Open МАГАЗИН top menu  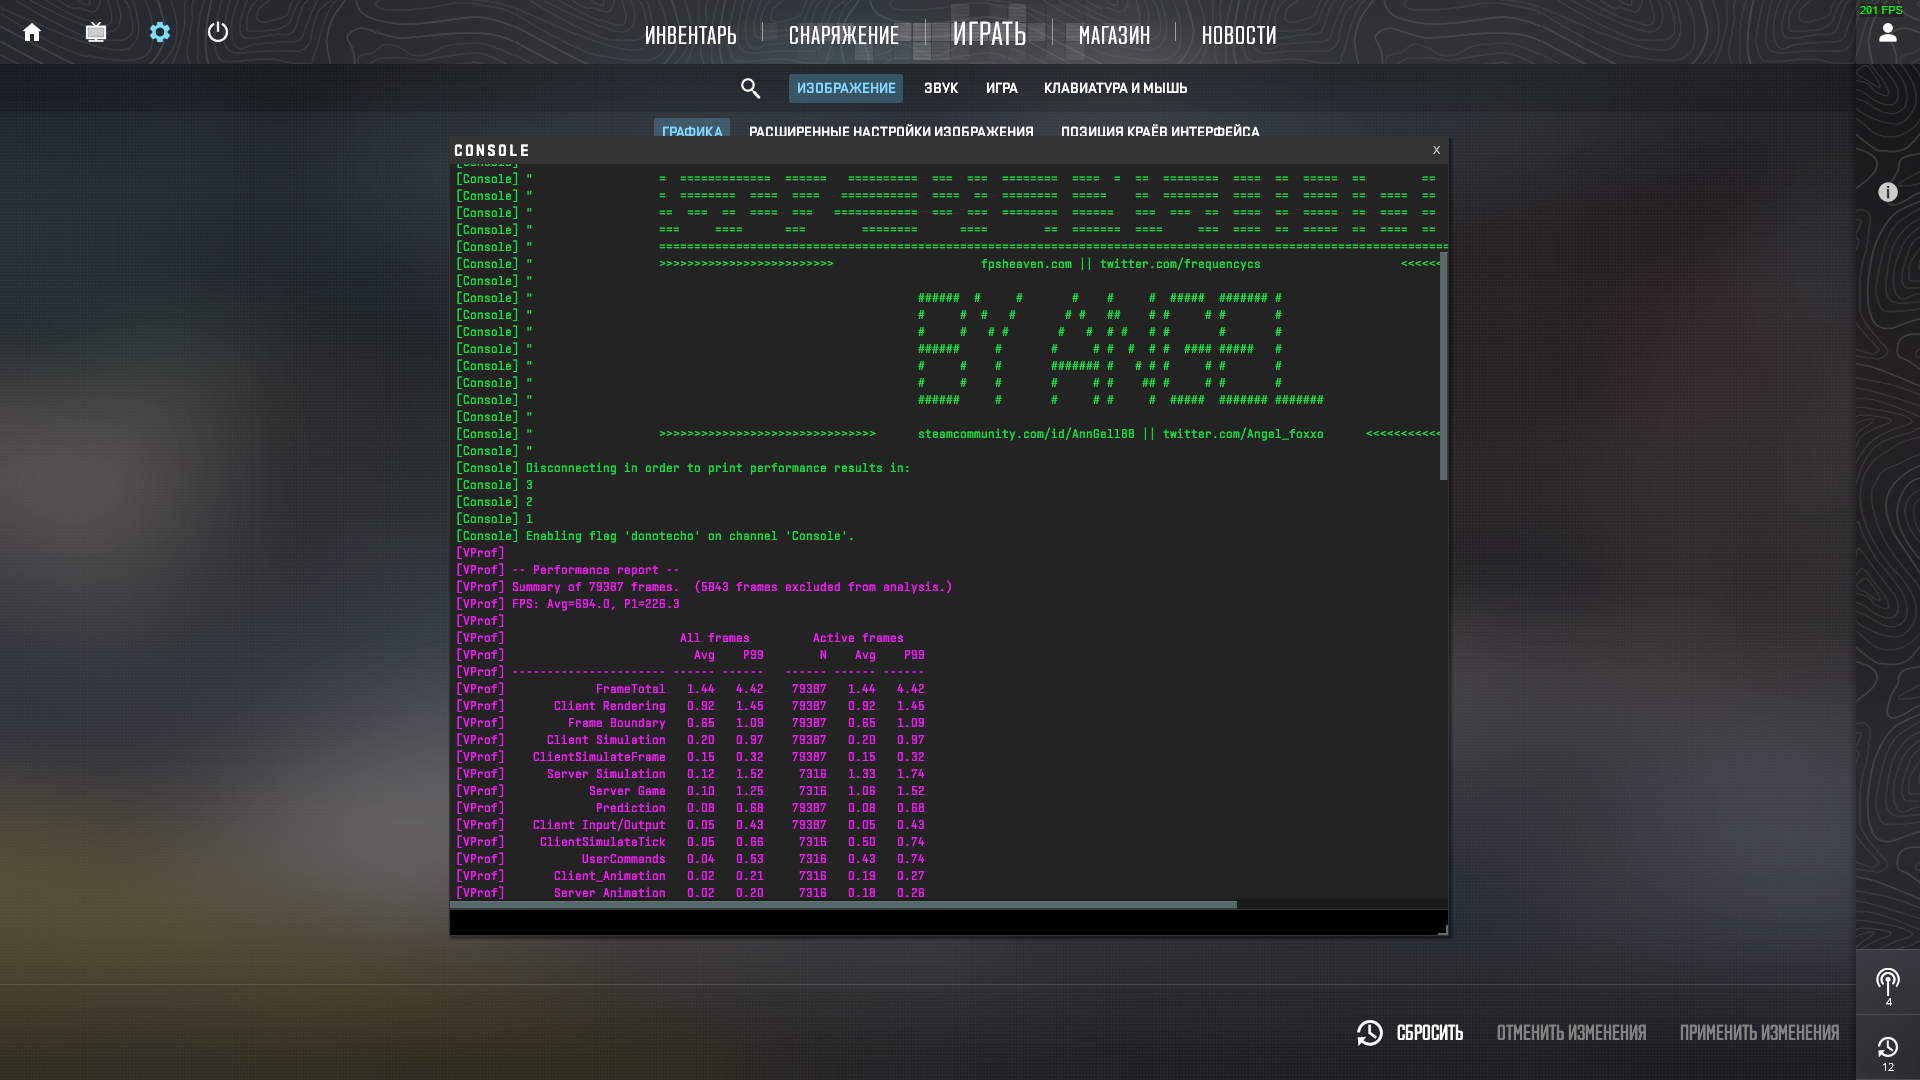pos(1114,36)
